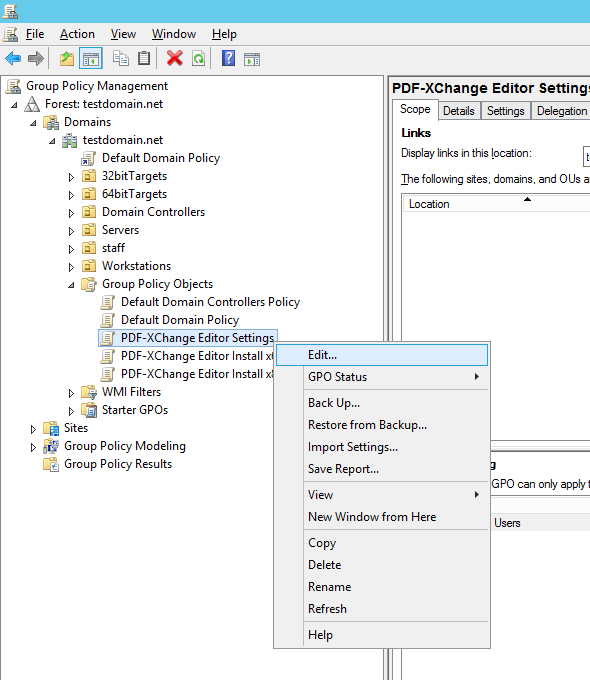Click the Paste clipboard toolbar icon
Viewport: 590px width, 680px height.
pyautogui.click(x=144, y=58)
